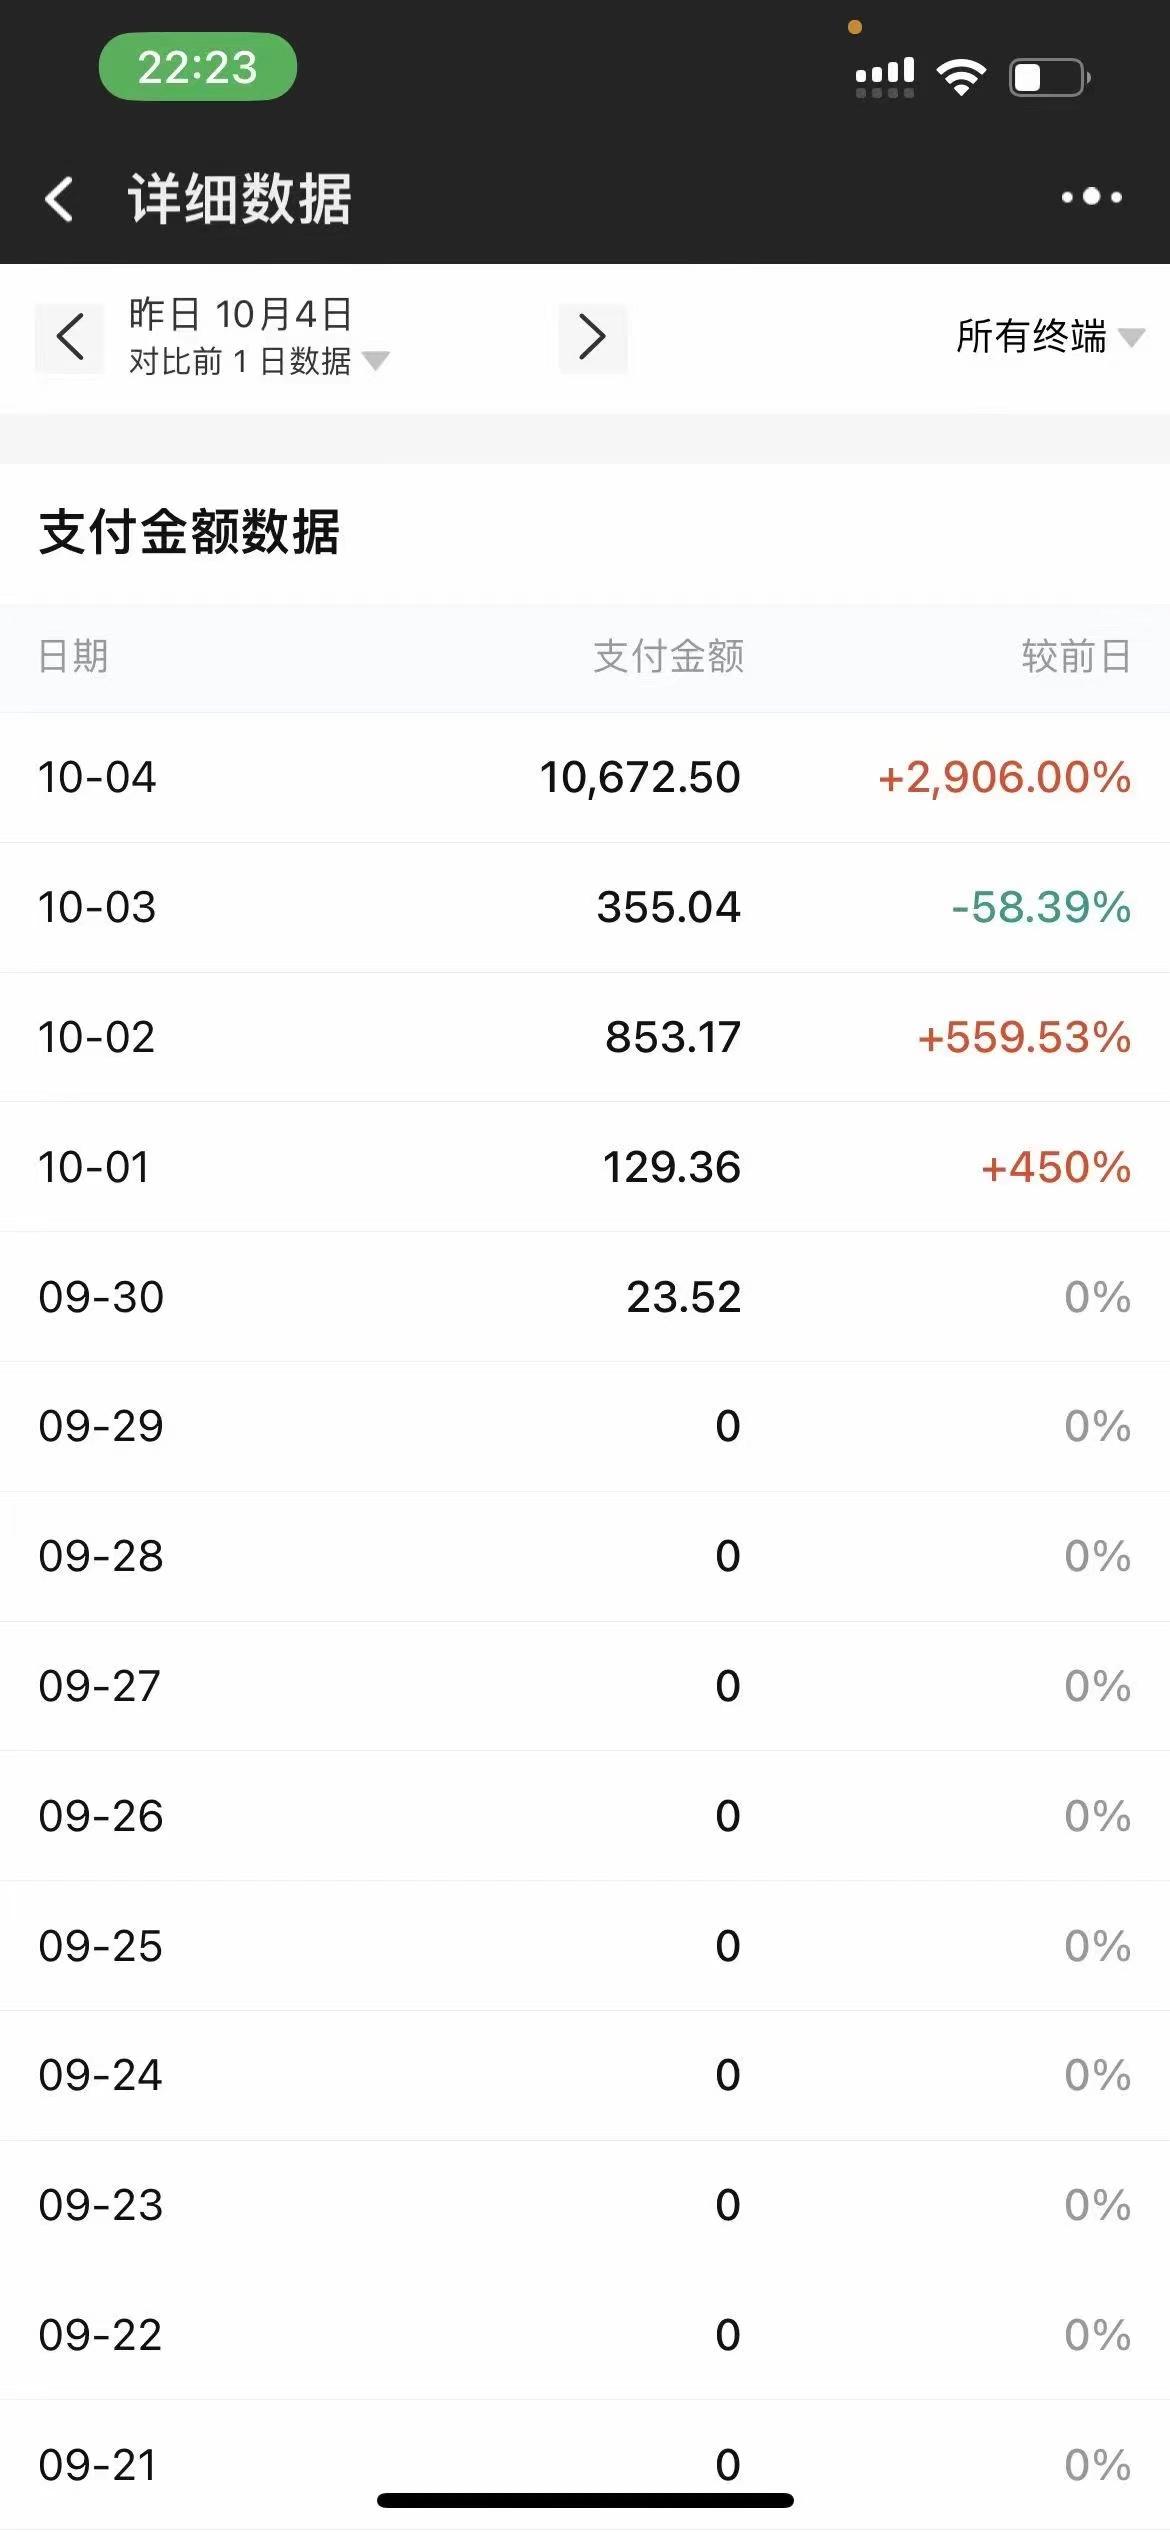The height and width of the screenshot is (2532, 1170).
Task: Tap the back arrow beside 详细数据
Action: [x=60, y=198]
